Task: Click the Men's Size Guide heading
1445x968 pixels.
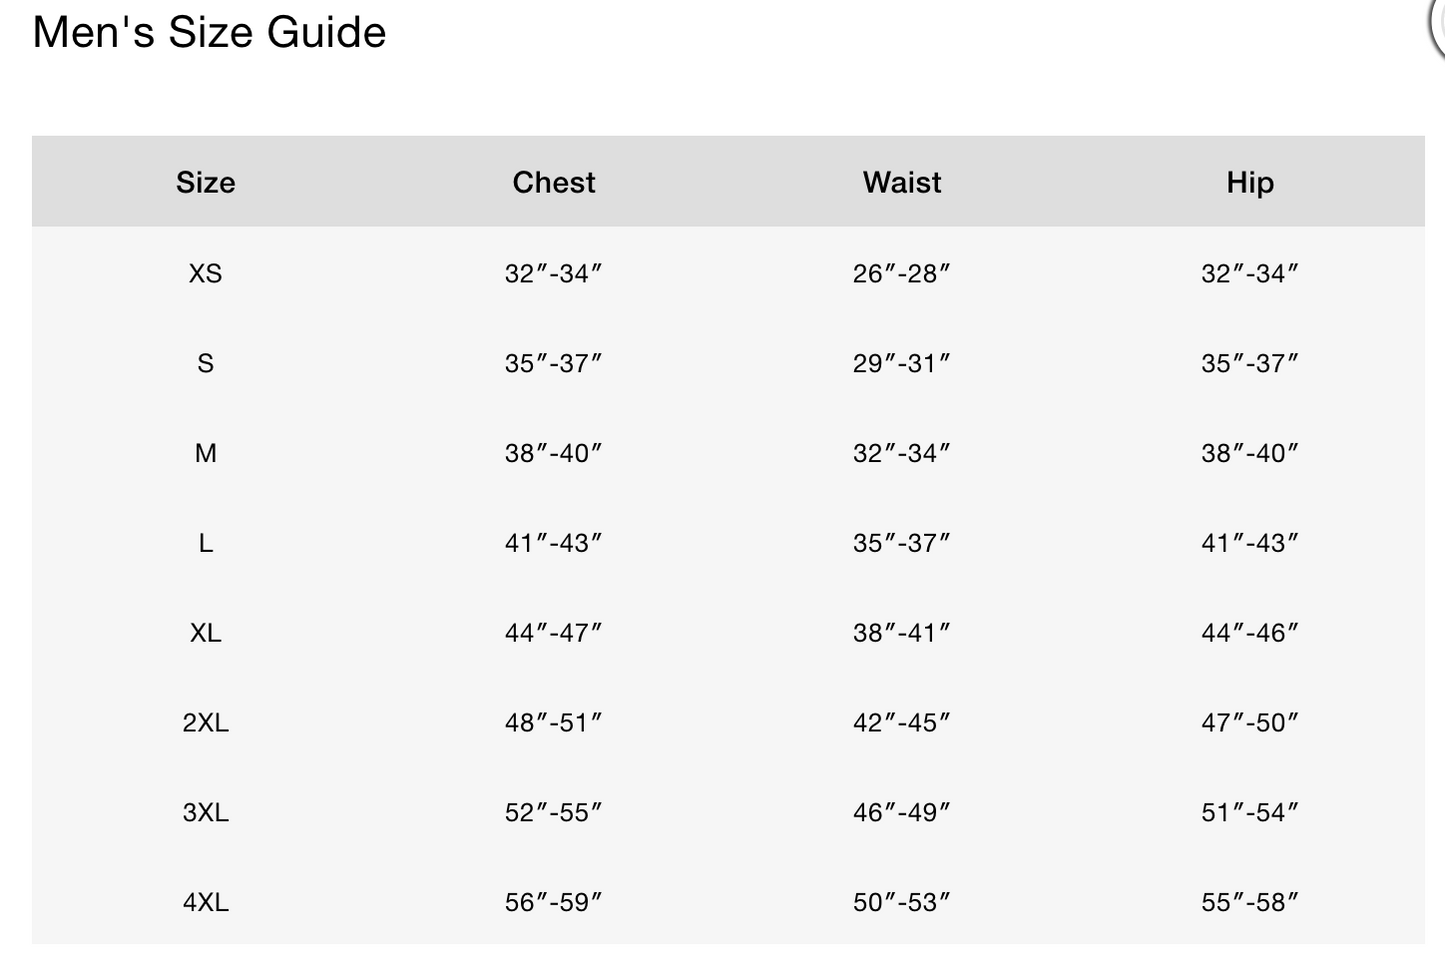Action: pos(209,32)
